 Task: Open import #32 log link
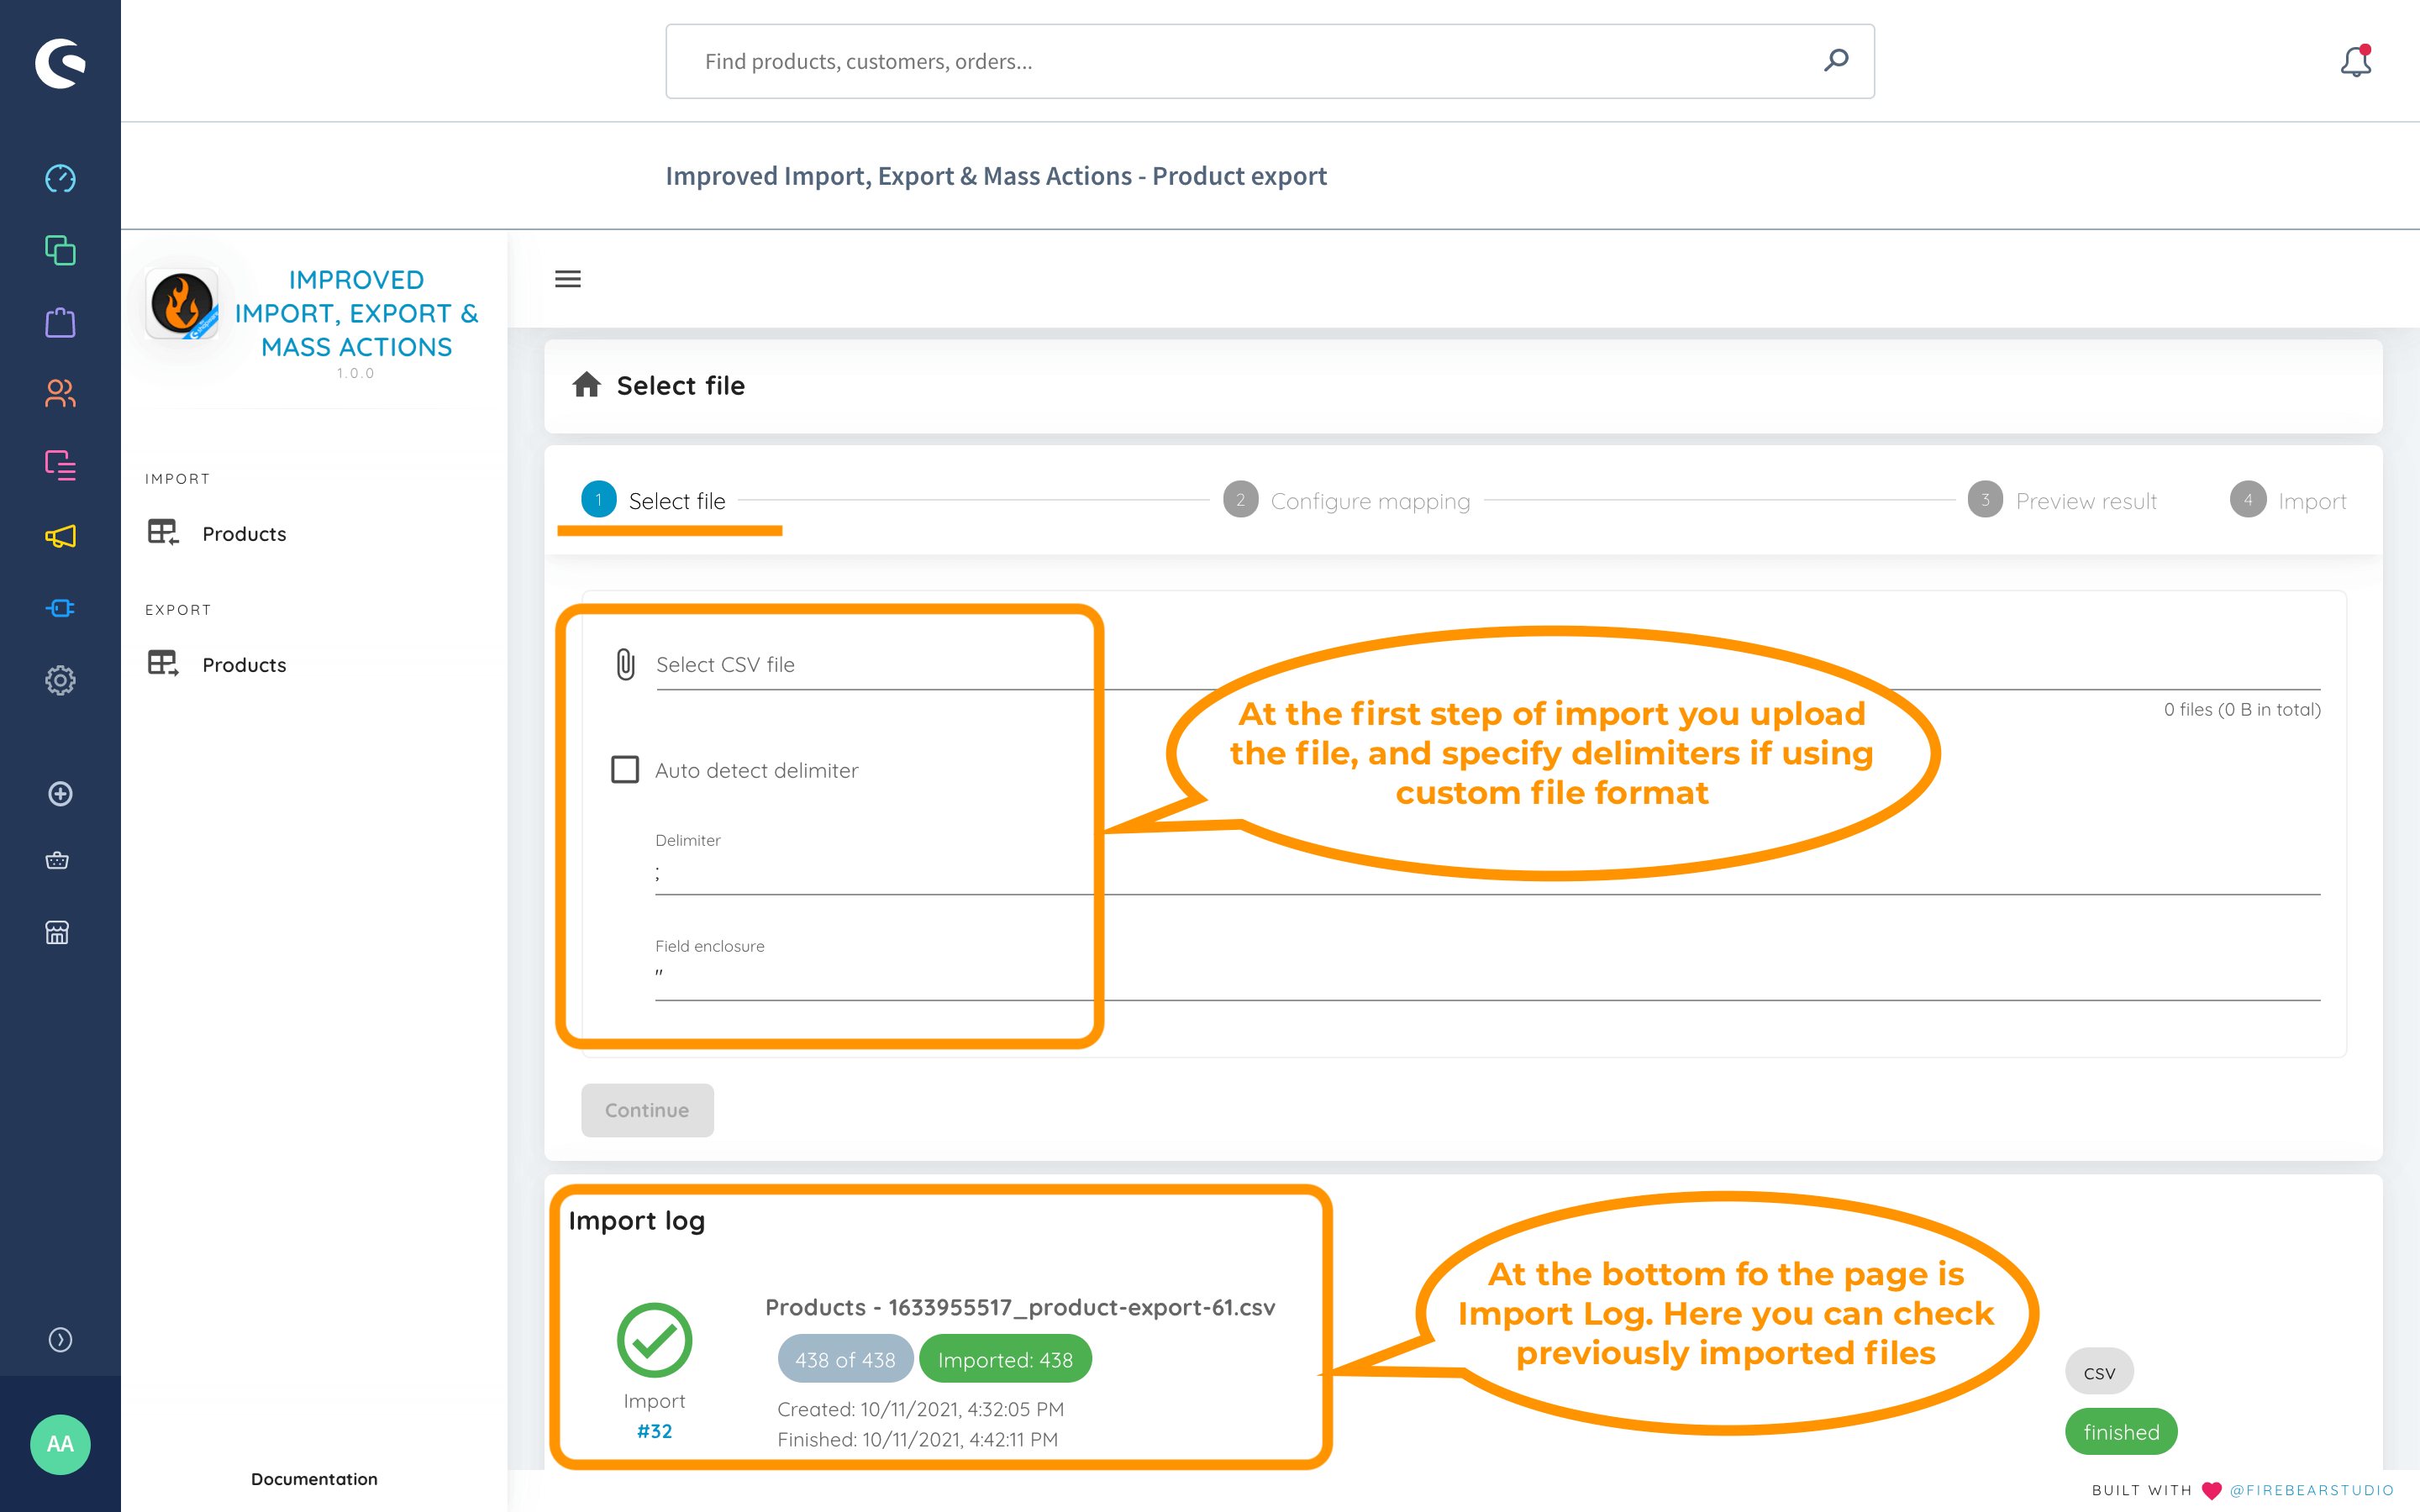tap(654, 1431)
